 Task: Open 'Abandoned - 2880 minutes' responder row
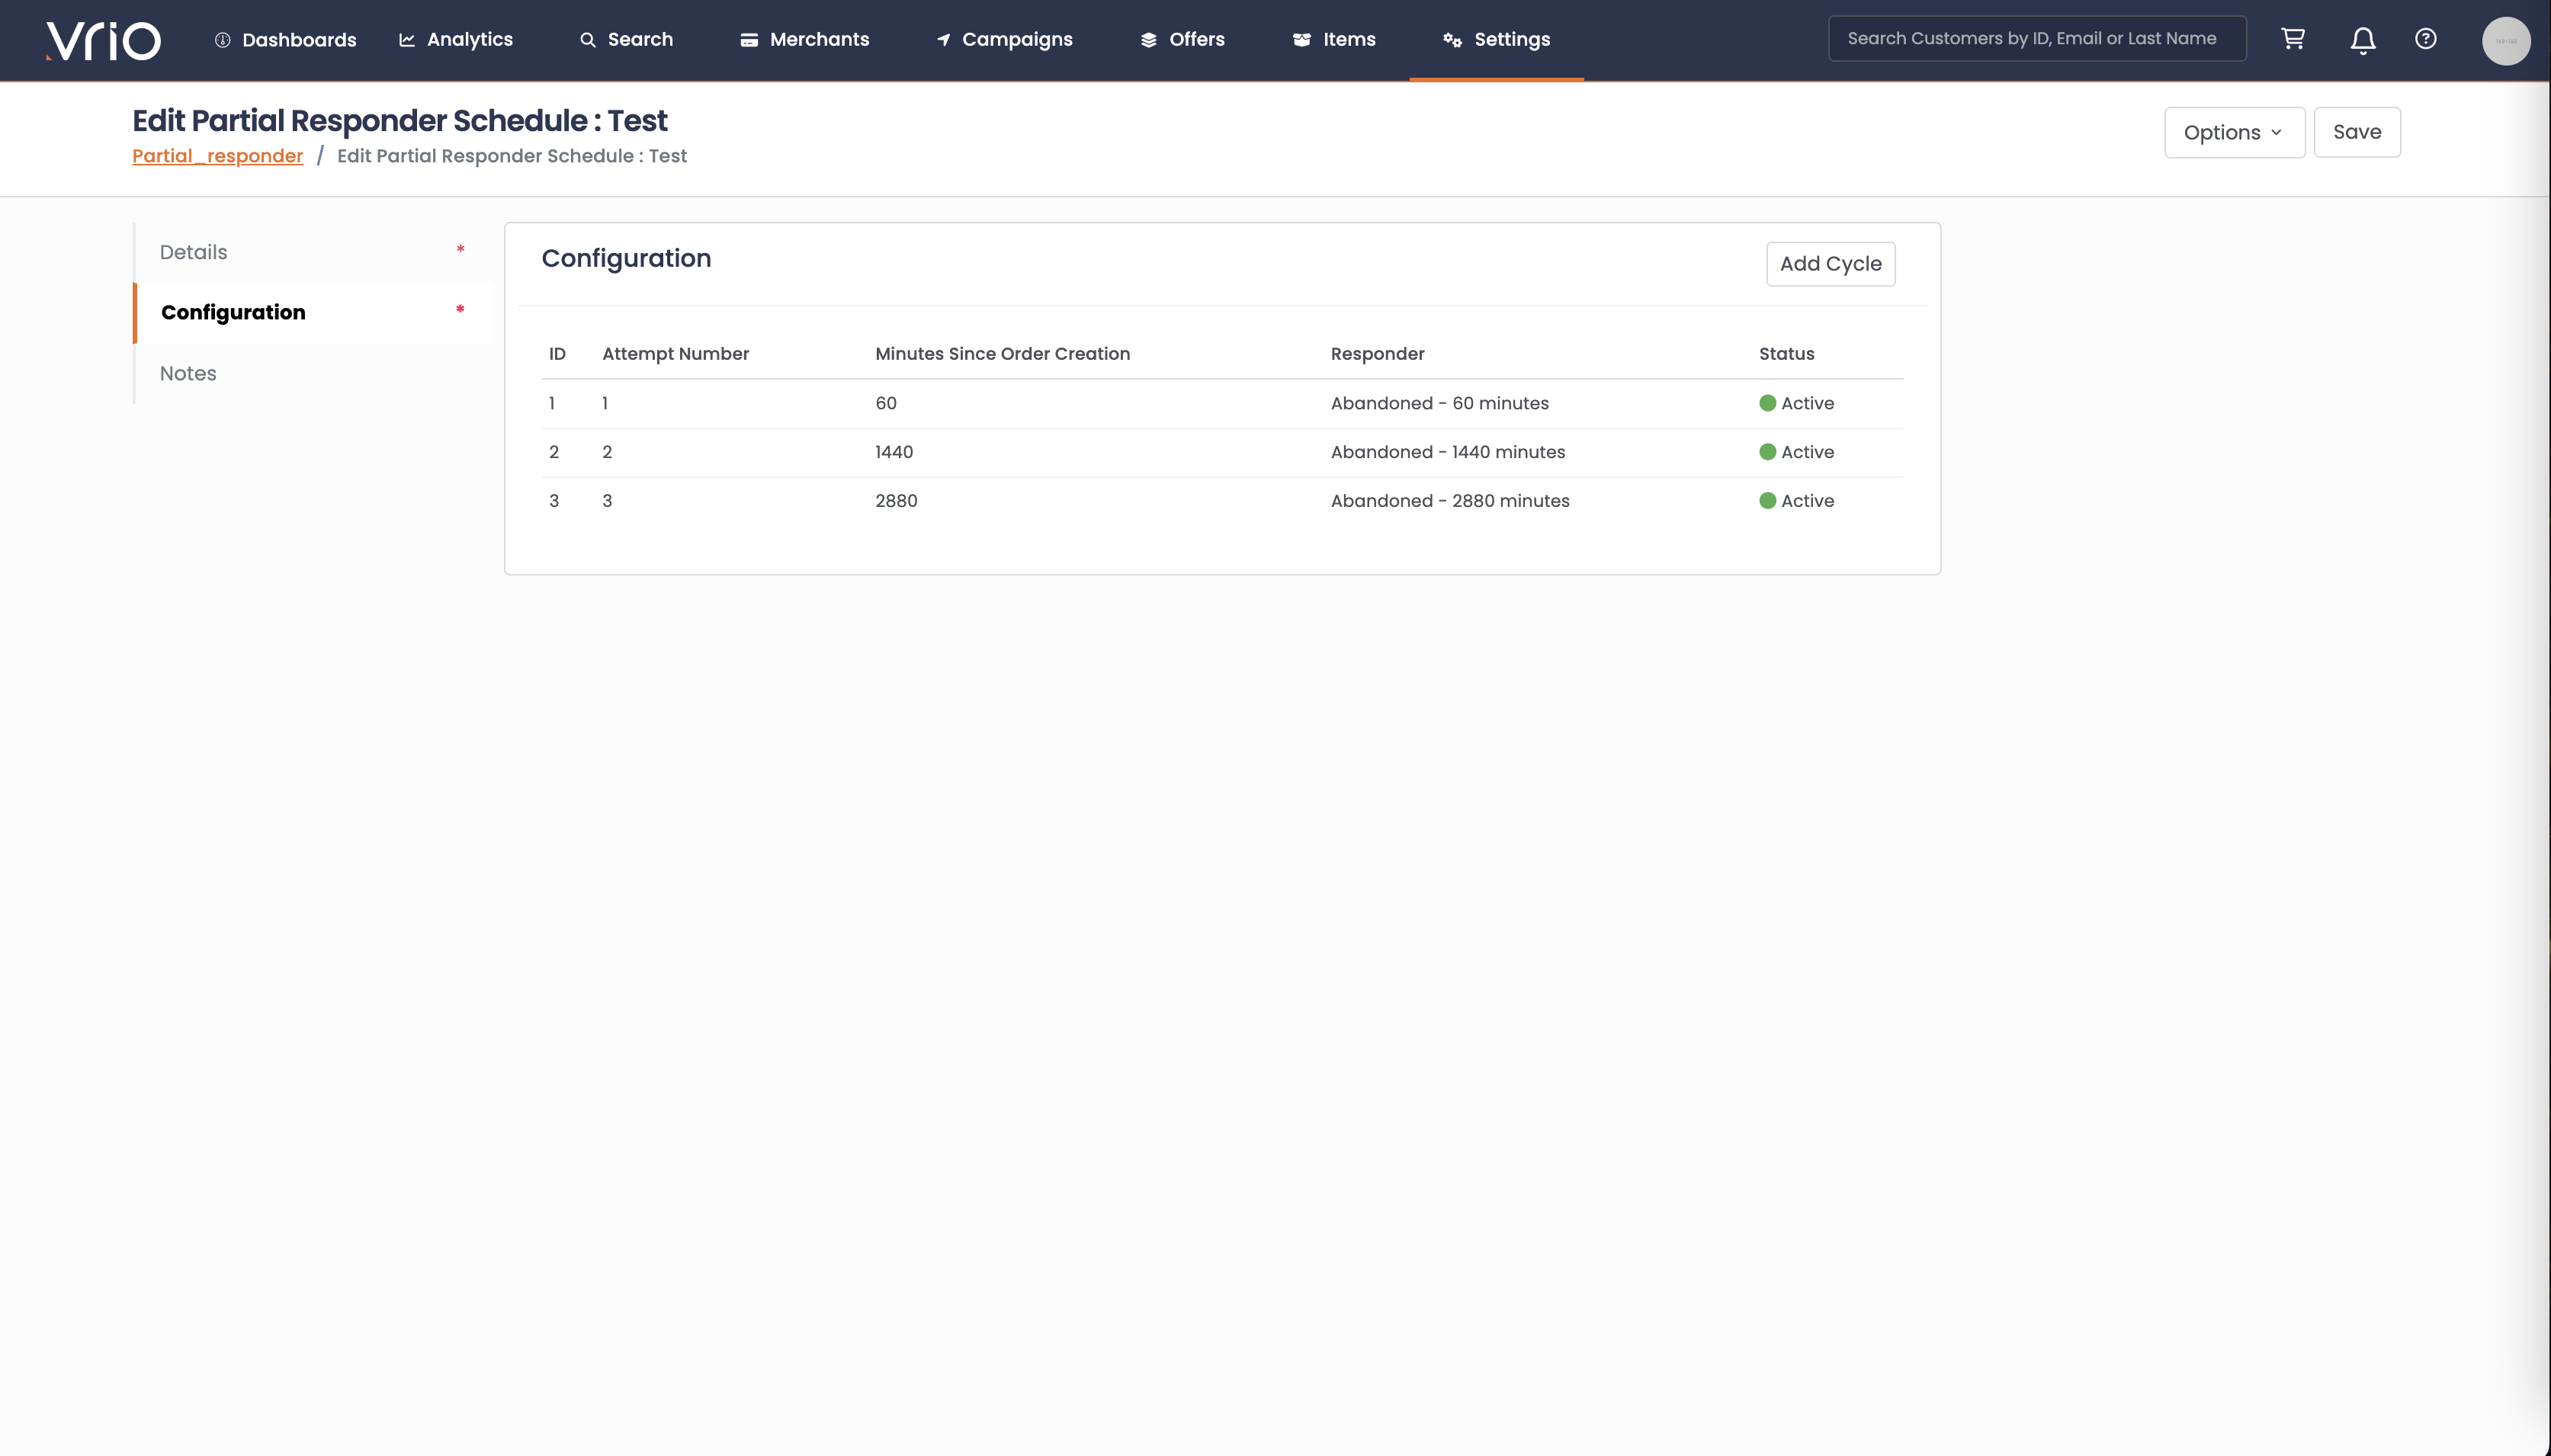pyautogui.click(x=1449, y=501)
